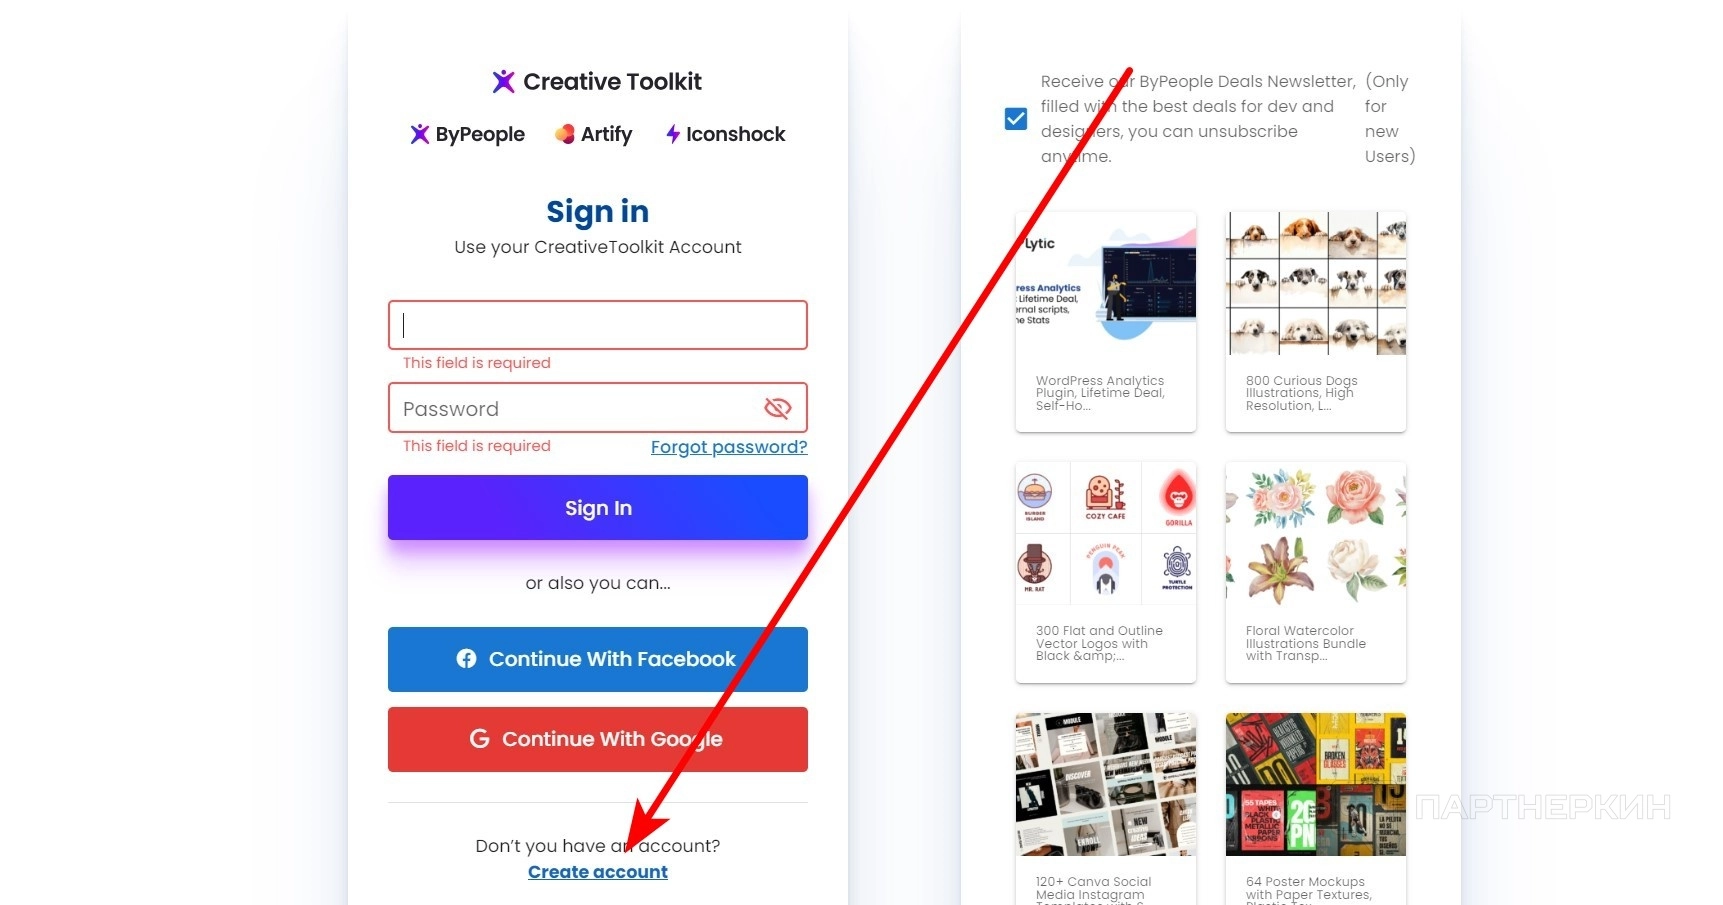Toggle password visibility eye icon
The width and height of the screenshot is (1723, 905).
[x=777, y=408]
